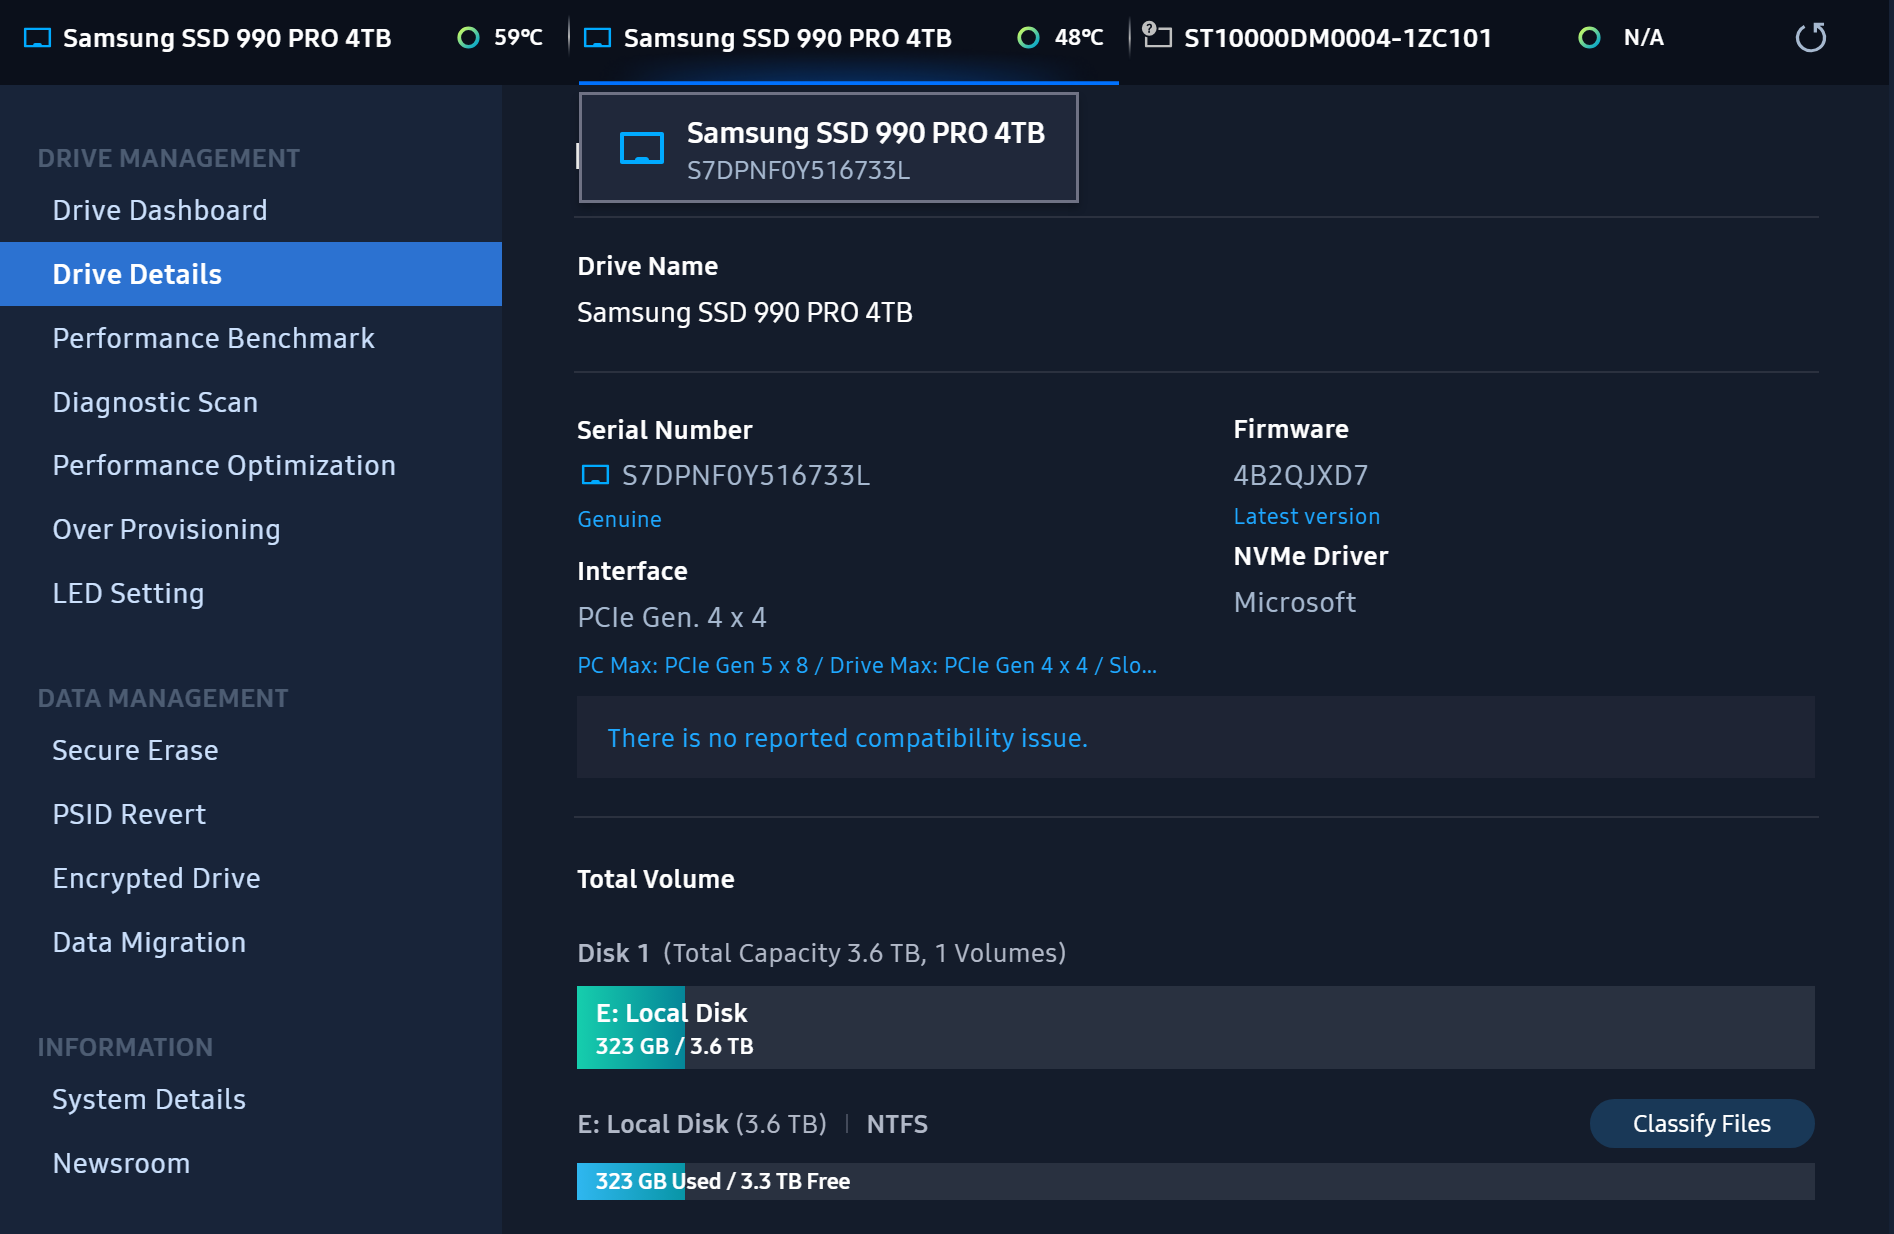The width and height of the screenshot is (1894, 1234).
Task: Click the INFORMATION section header
Action: [125, 1047]
